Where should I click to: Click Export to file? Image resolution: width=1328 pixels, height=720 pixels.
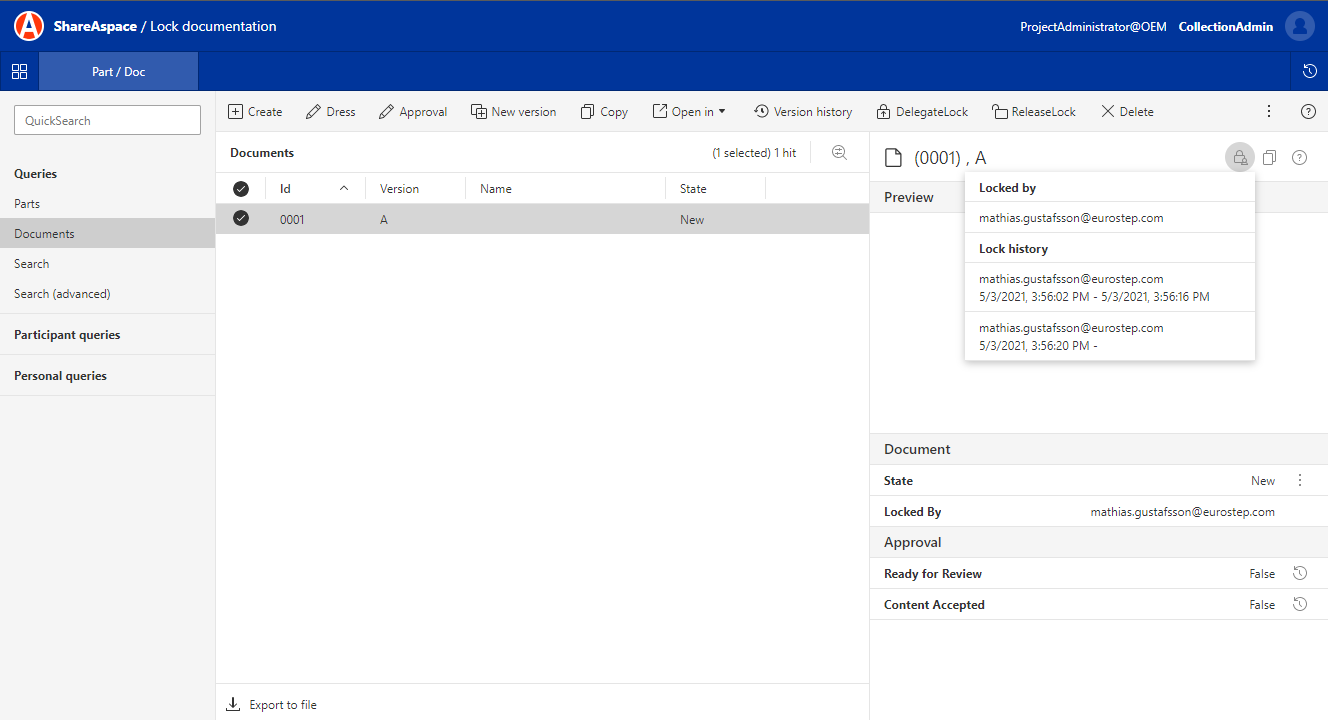click(272, 705)
